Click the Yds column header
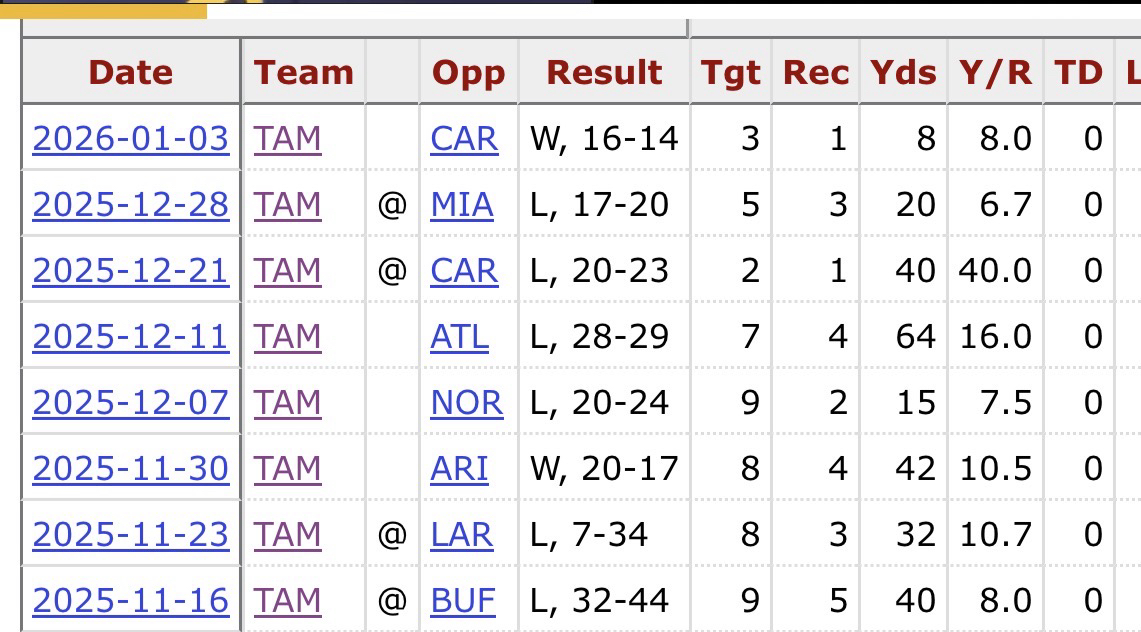This screenshot has width=1141, height=632. 903,72
